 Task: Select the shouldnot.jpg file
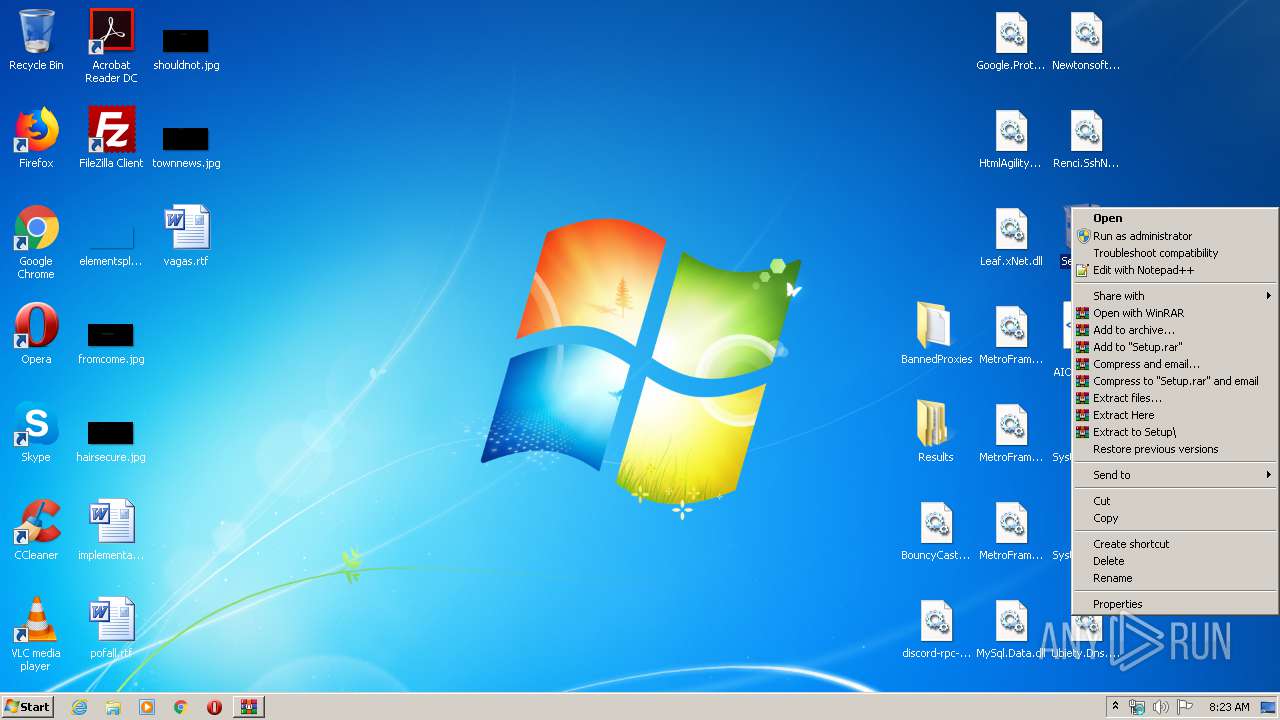[186, 48]
